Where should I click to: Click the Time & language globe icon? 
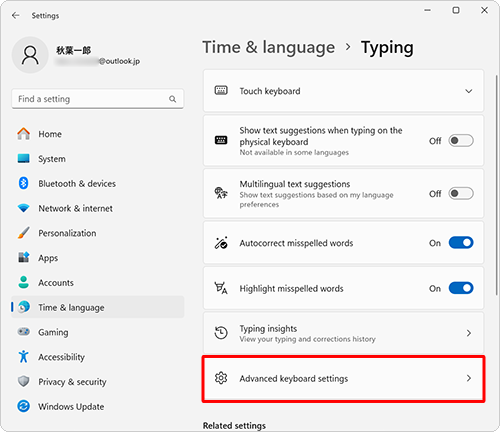(24, 307)
